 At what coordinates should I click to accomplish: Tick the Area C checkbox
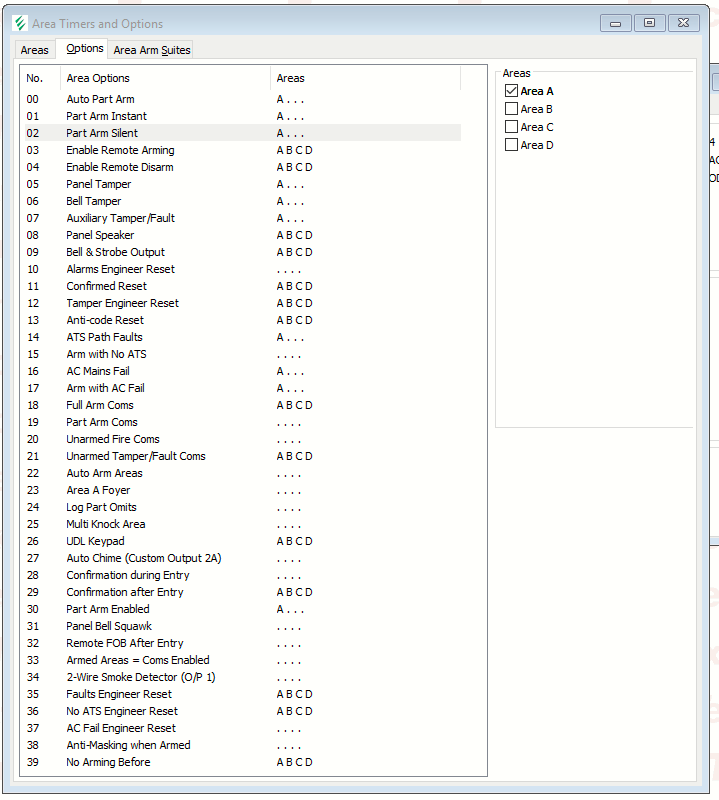pyautogui.click(x=512, y=127)
